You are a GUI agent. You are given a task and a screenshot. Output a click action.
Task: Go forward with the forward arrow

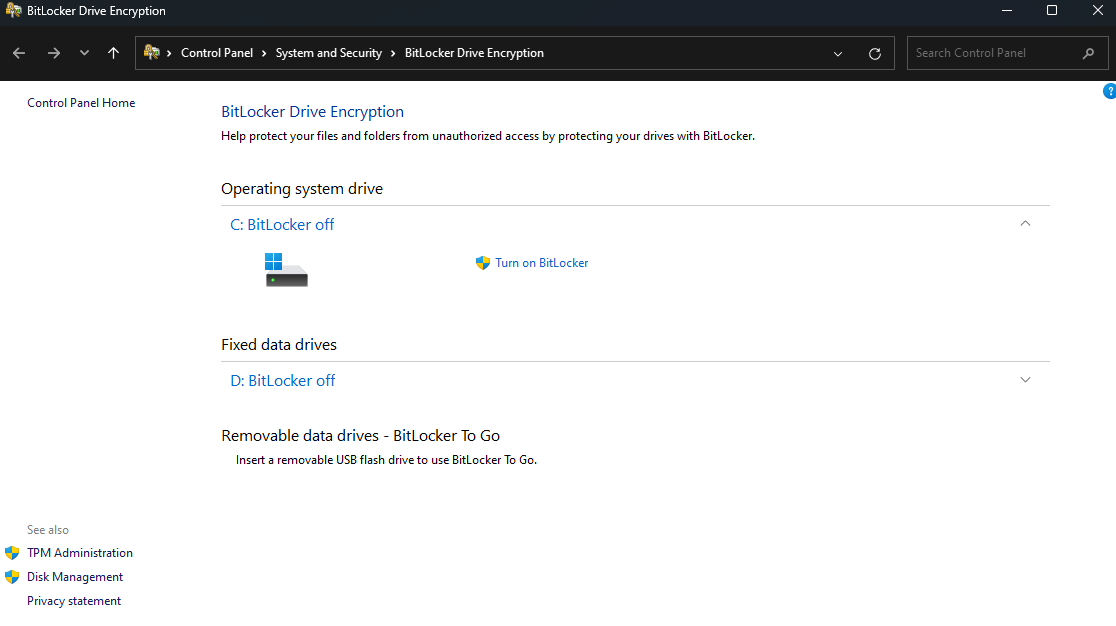click(53, 53)
